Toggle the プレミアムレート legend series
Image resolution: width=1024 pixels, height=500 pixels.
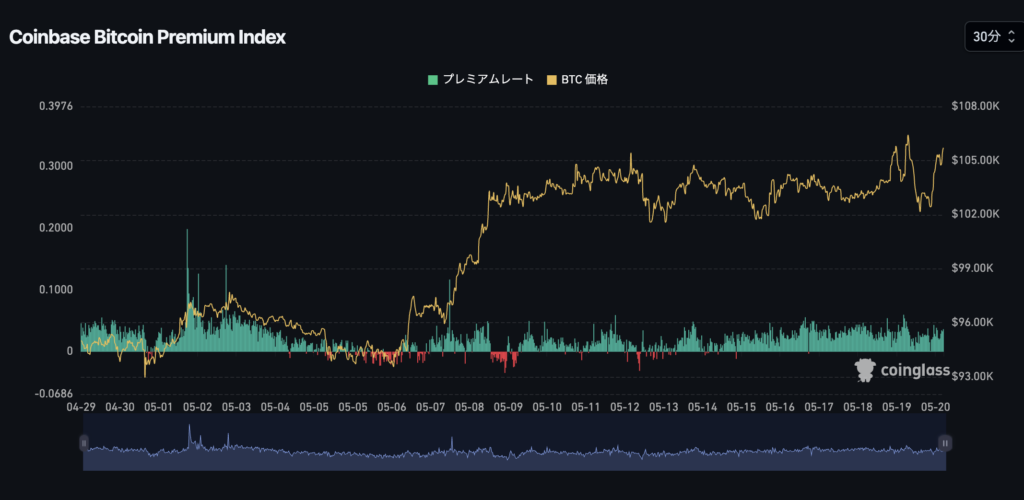481,80
